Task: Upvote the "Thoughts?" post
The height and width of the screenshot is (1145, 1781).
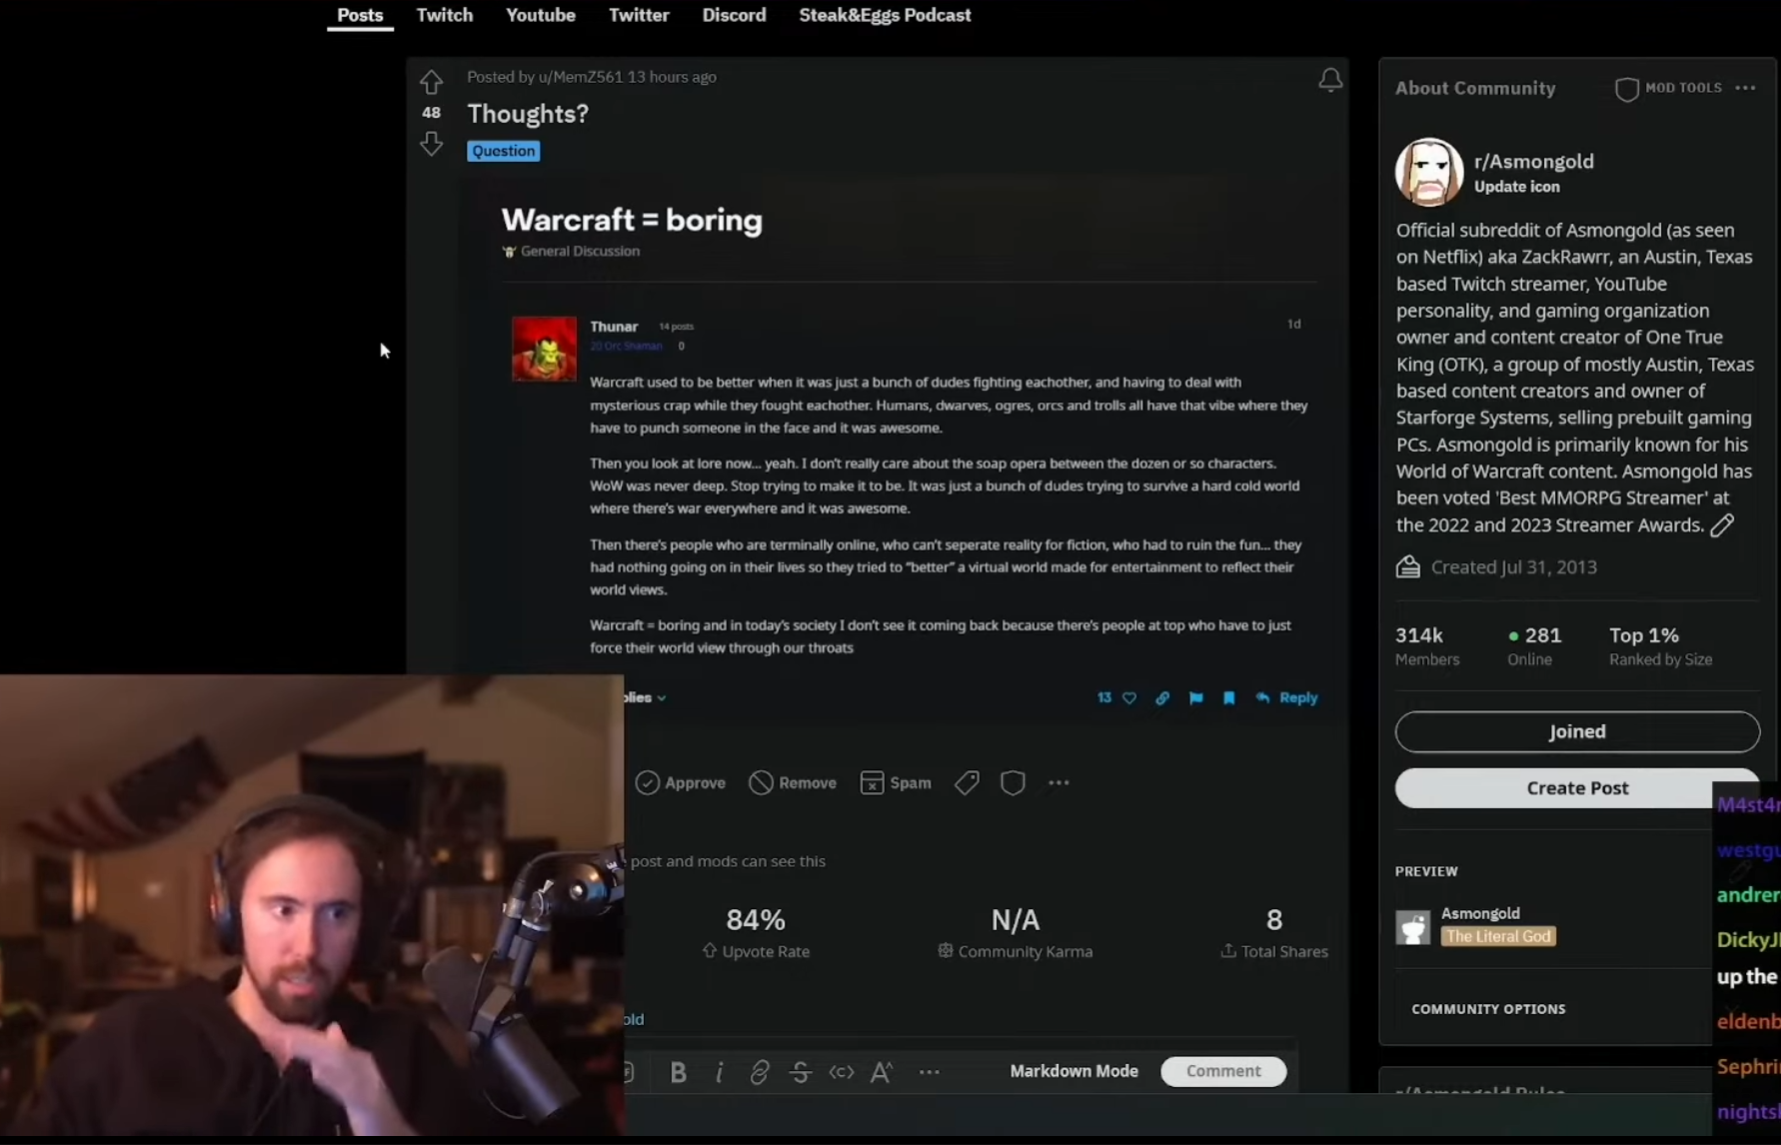Action: pyautogui.click(x=431, y=81)
